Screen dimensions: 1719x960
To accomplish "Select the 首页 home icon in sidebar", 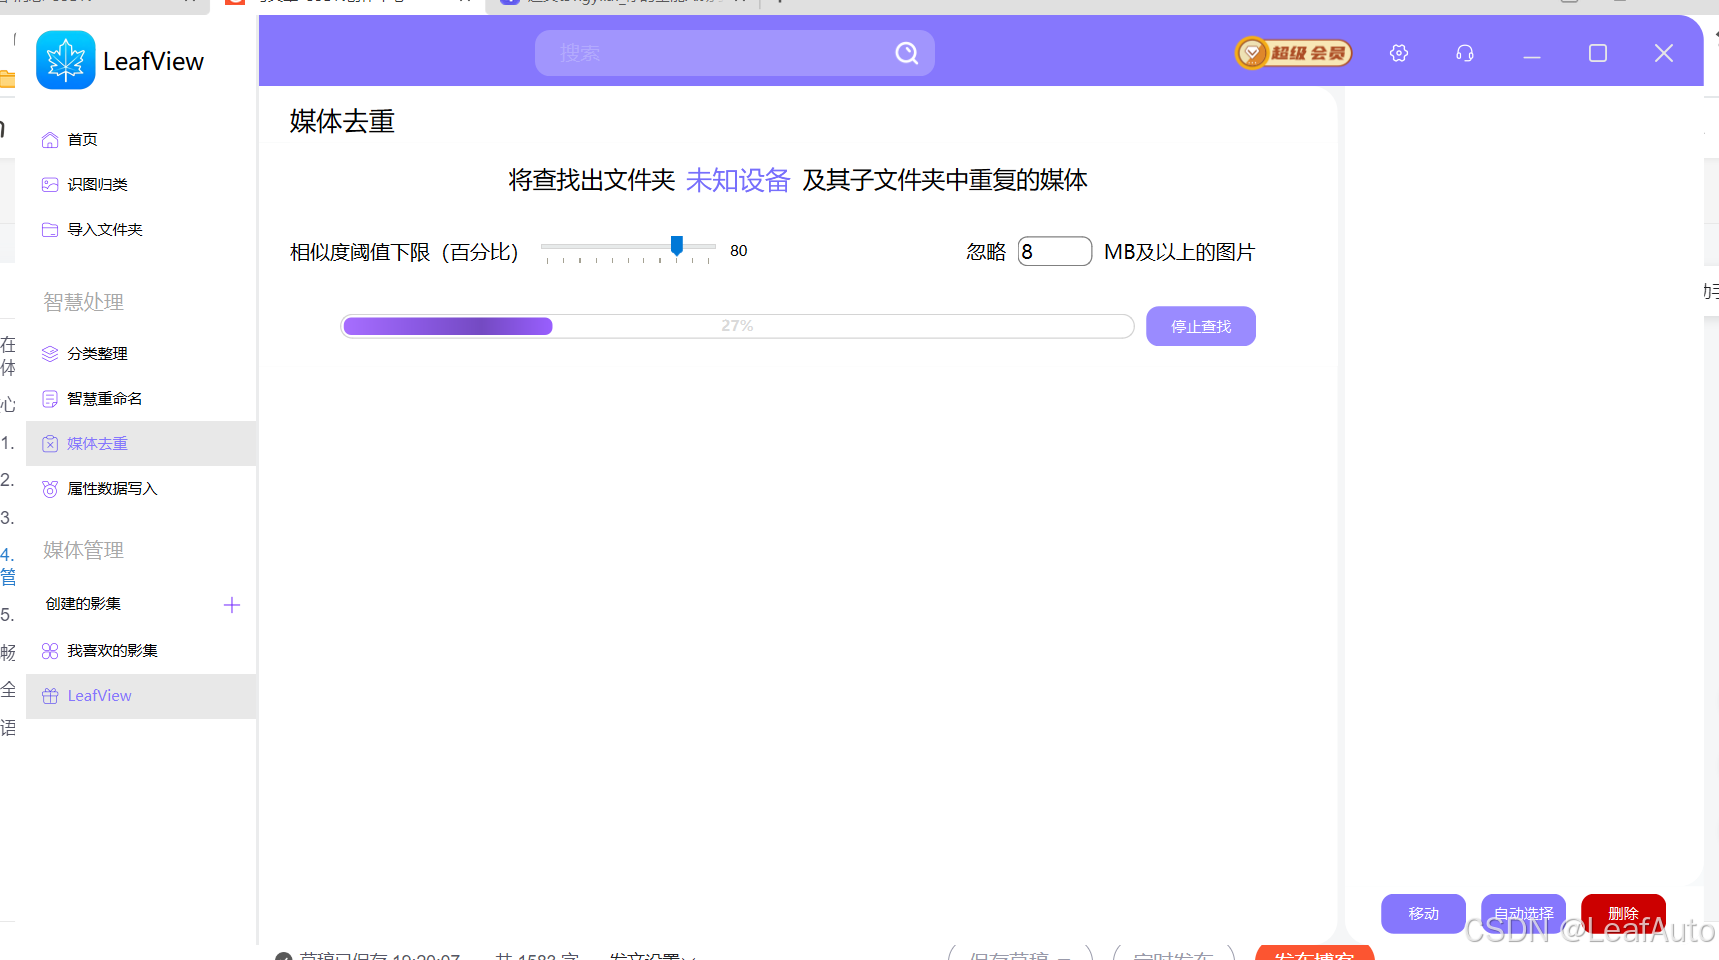I will 50,139.
